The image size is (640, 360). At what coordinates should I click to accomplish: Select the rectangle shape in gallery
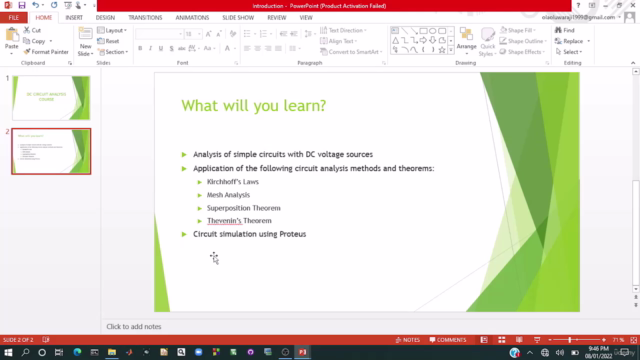(424, 31)
